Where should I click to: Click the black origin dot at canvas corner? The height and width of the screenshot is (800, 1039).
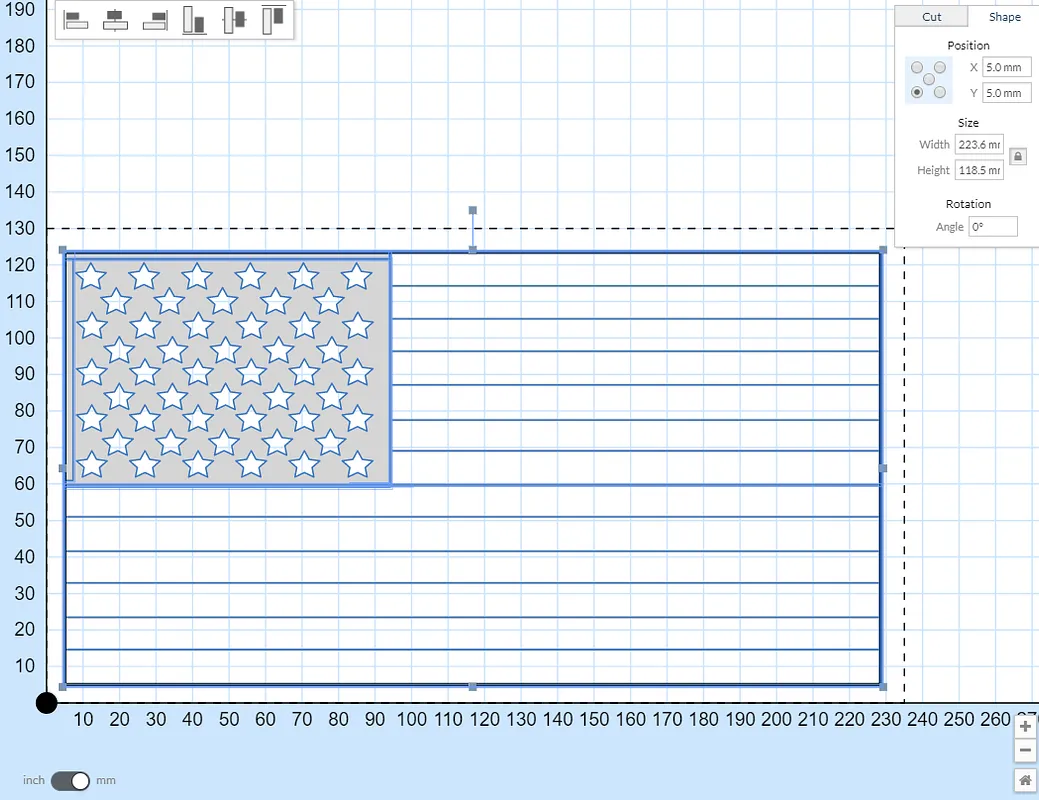click(x=46, y=703)
